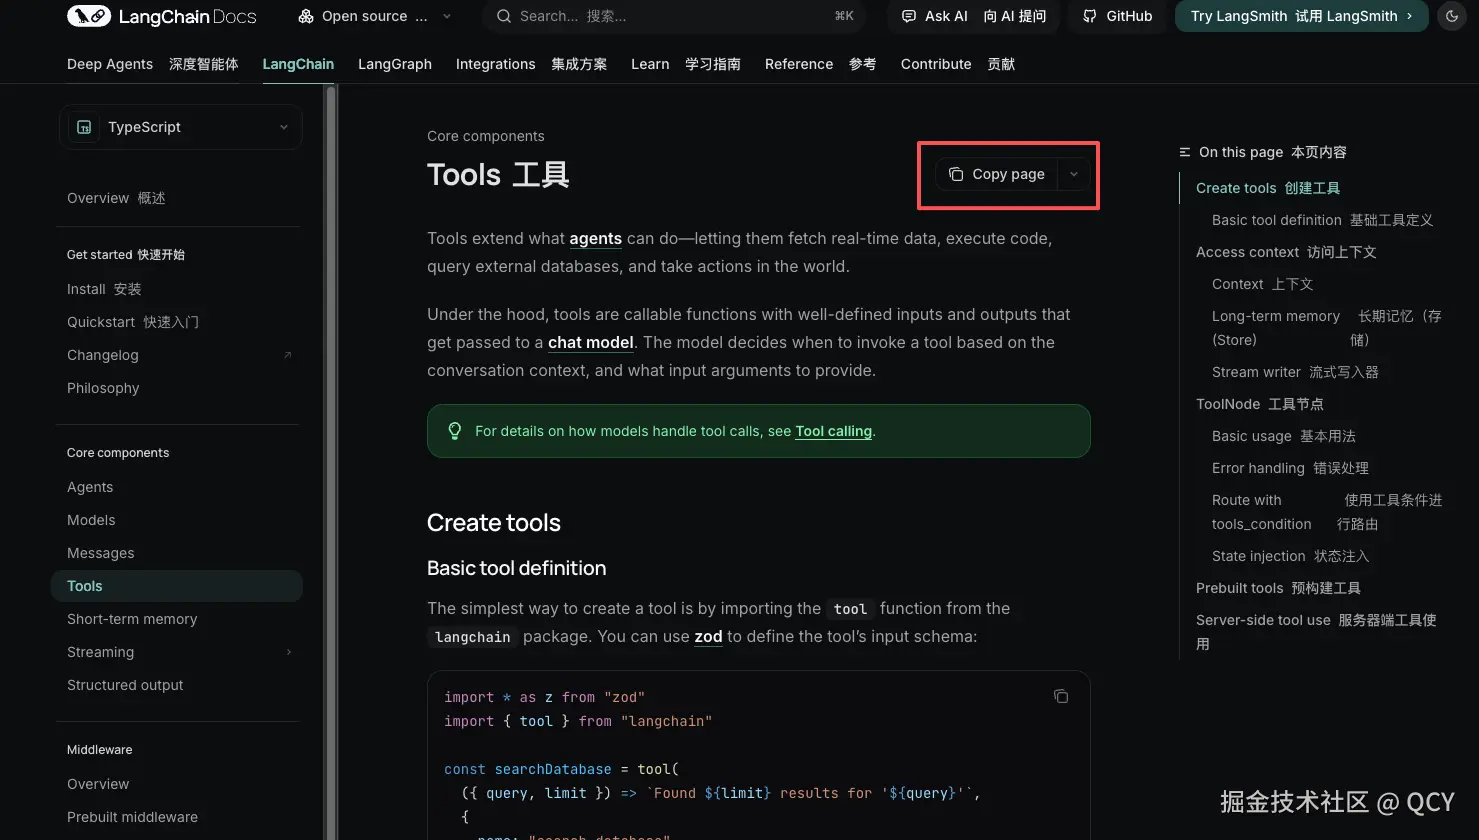This screenshot has height=840, width=1479.
Task: Copy the code block with the copy icon
Action: 1061,696
